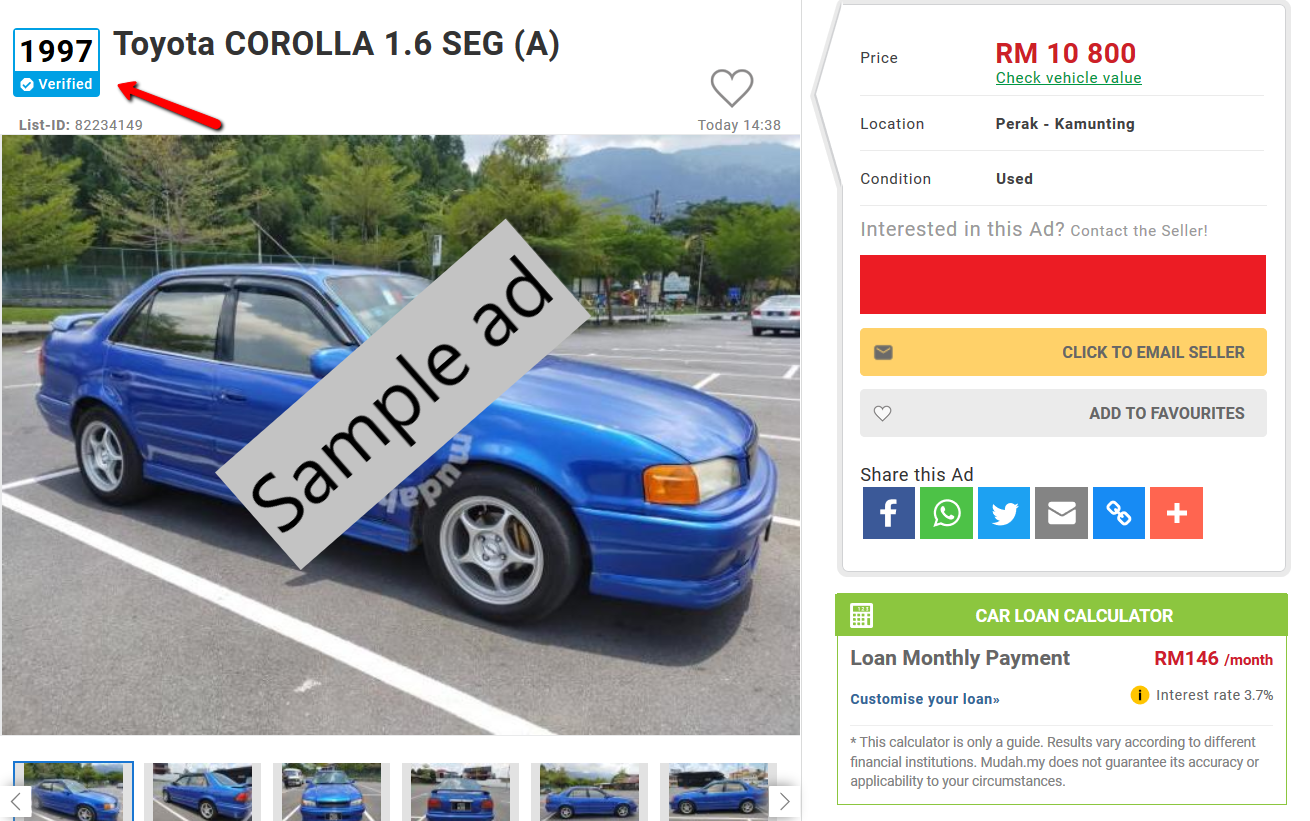Viewport: 1310px width, 821px height.
Task: Click the heart favourite icon near the title
Action: [x=732, y=88]
